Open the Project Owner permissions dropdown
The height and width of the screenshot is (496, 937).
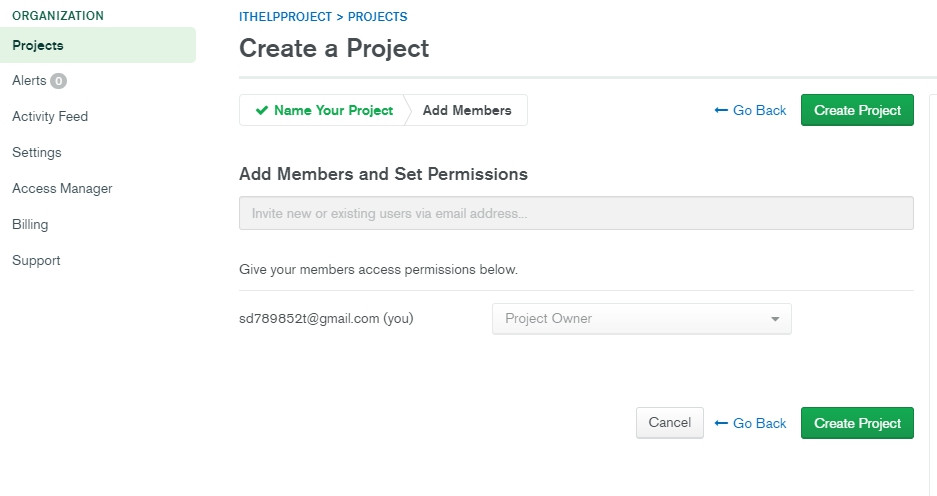(x=641, y=319)
